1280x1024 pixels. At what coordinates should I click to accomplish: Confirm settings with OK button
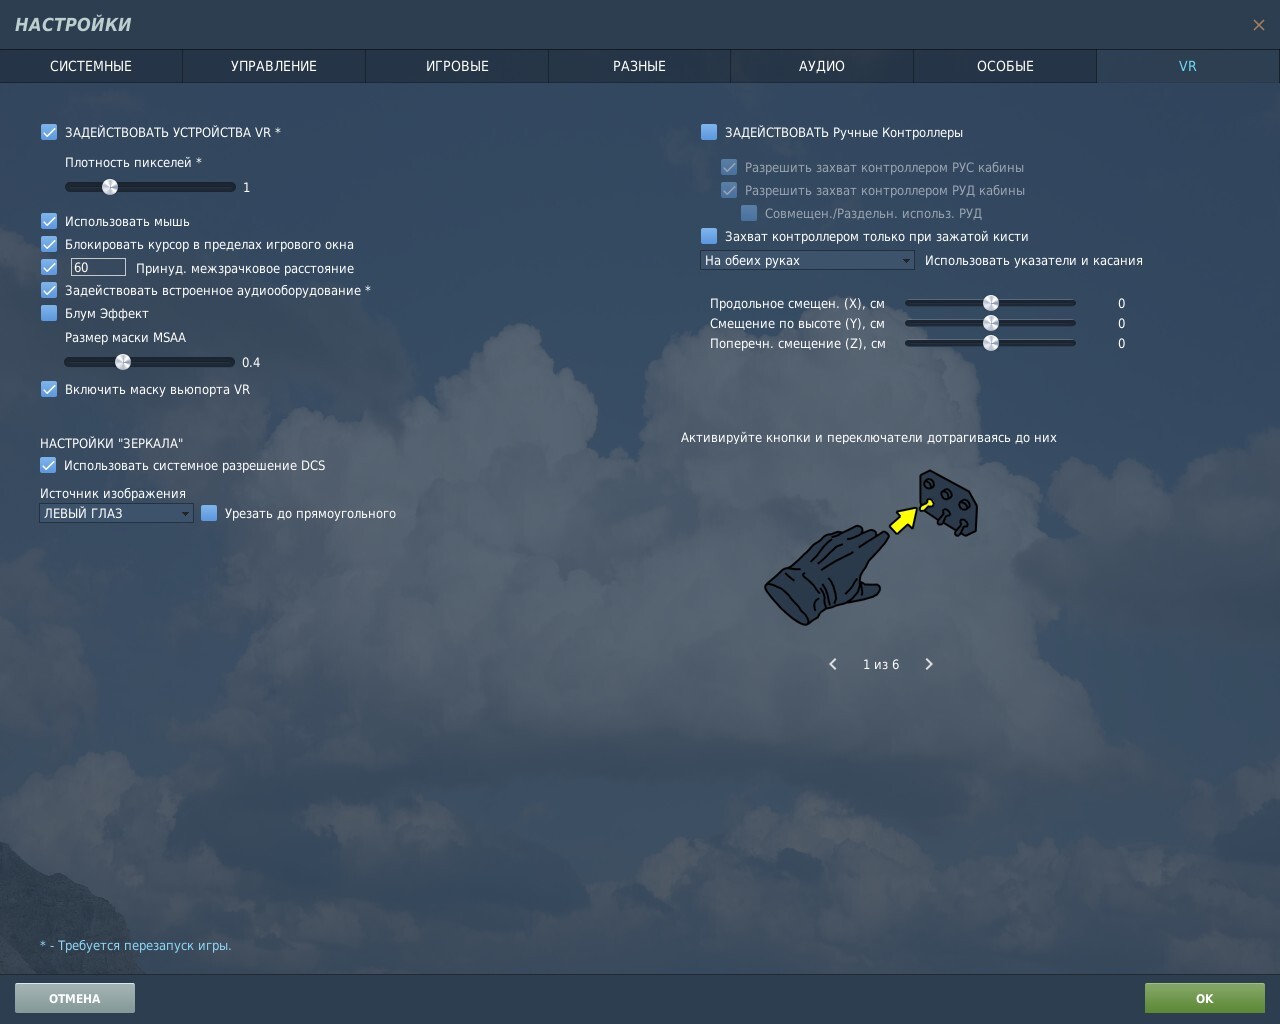1205,998
